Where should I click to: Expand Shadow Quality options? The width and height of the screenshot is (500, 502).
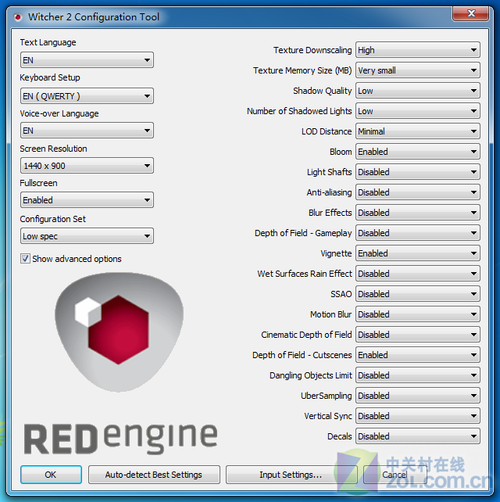tap(418, 91)
